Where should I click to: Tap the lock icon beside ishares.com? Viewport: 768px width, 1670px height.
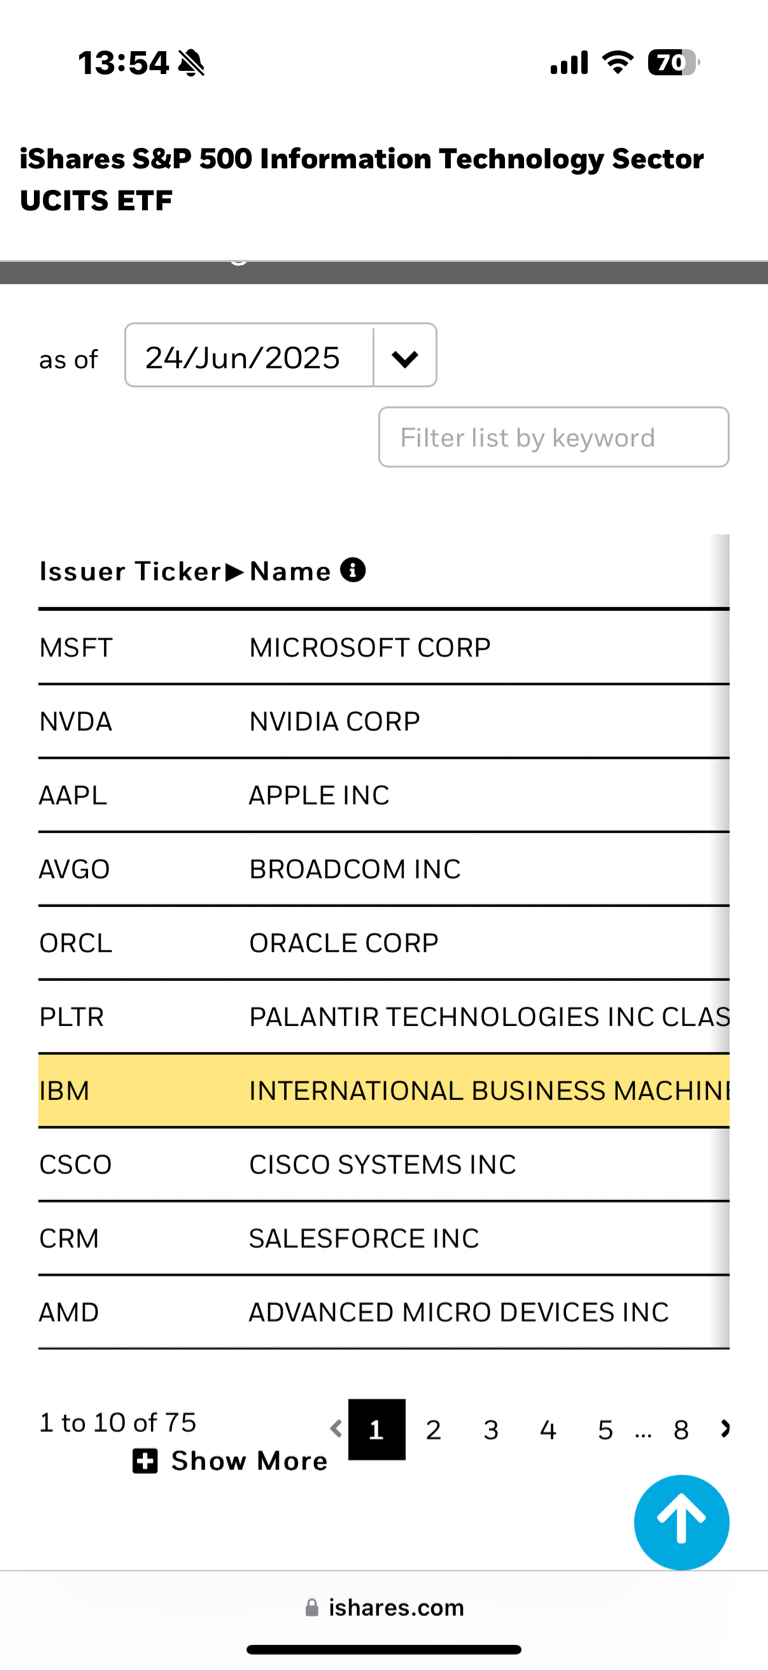tap(312, 1608)
